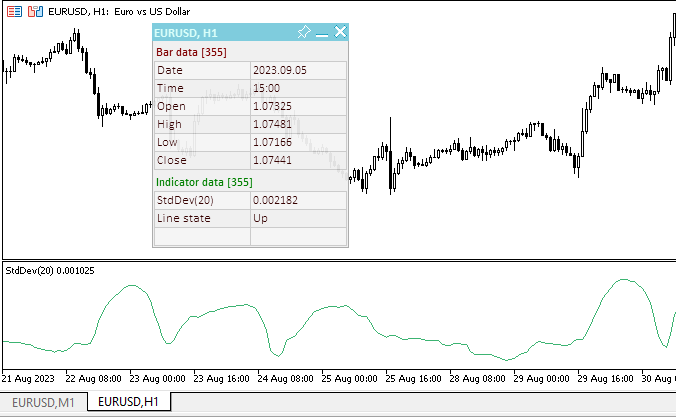This screenshot has height=417, width=676.
Task: Select the Date label cell
Action: tap(202, 70)
